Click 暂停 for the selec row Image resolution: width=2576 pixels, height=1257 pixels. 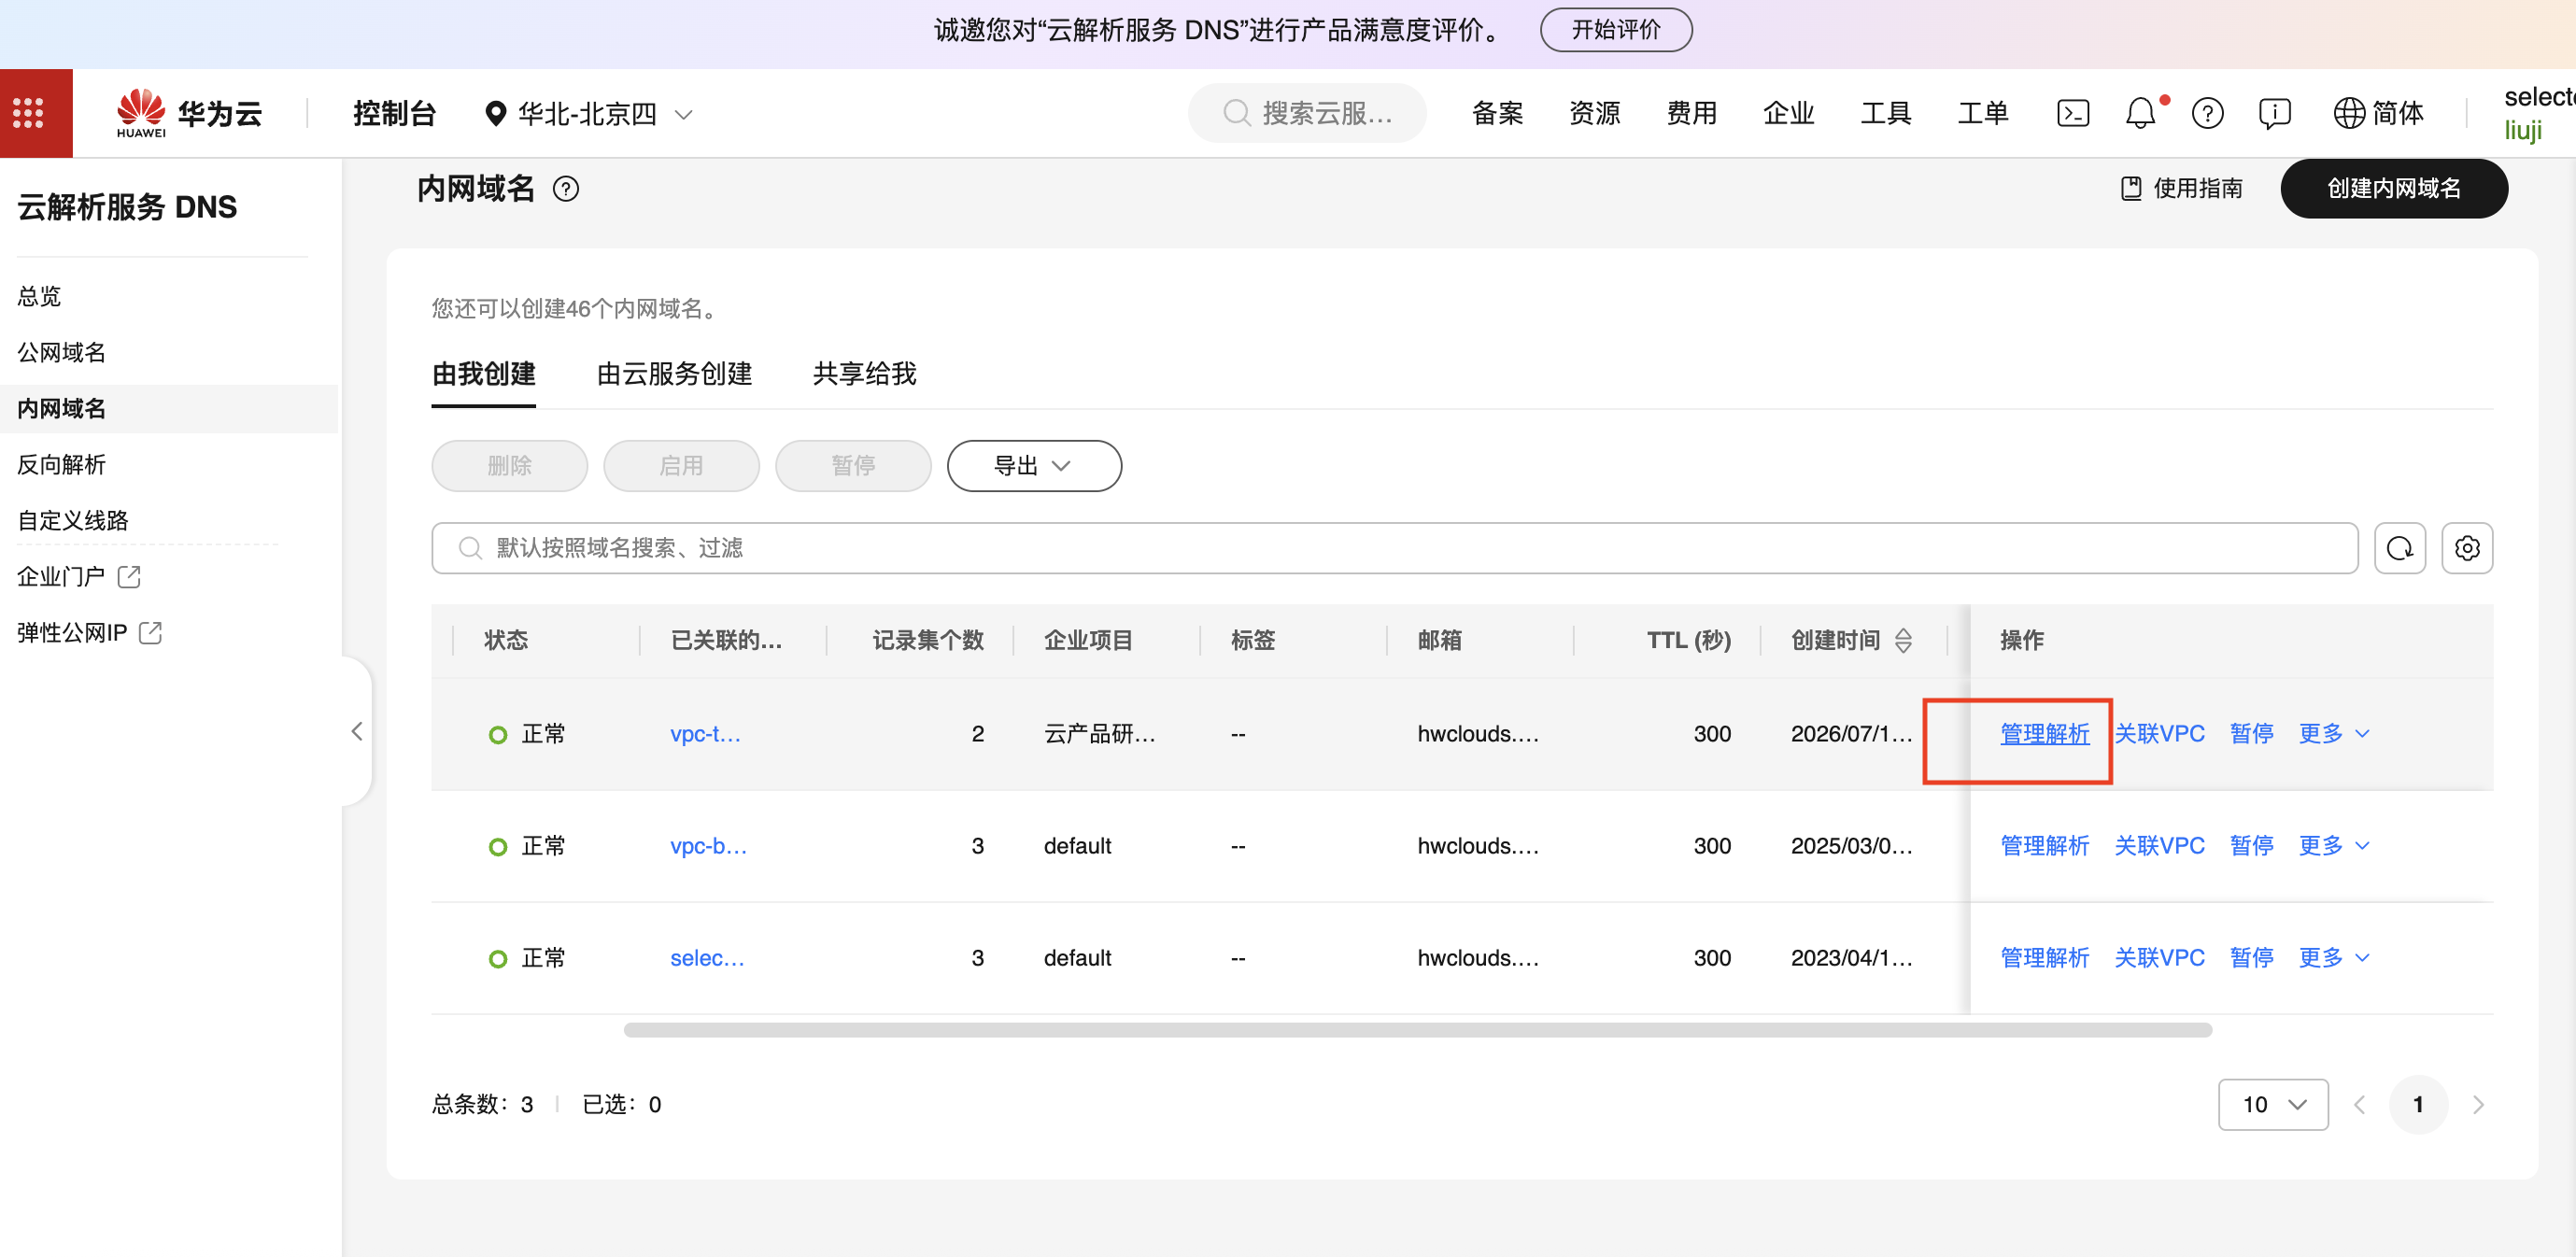tap(2251, 957)
